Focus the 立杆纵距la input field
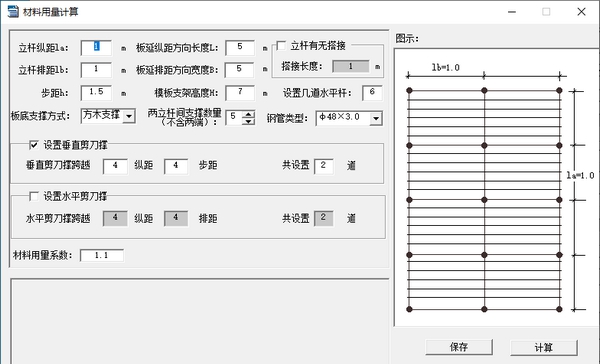This screenshot has height=364, width=600. coord(96,47)
